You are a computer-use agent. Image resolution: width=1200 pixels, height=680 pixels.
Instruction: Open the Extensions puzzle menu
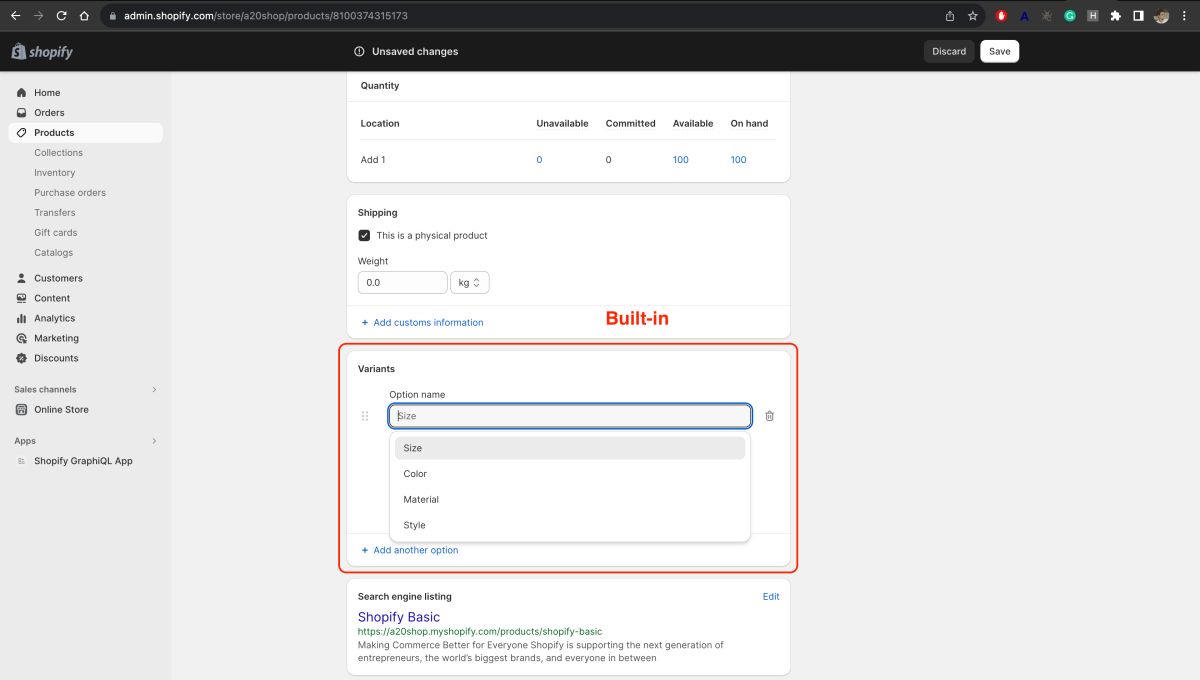click(1116, 16)
